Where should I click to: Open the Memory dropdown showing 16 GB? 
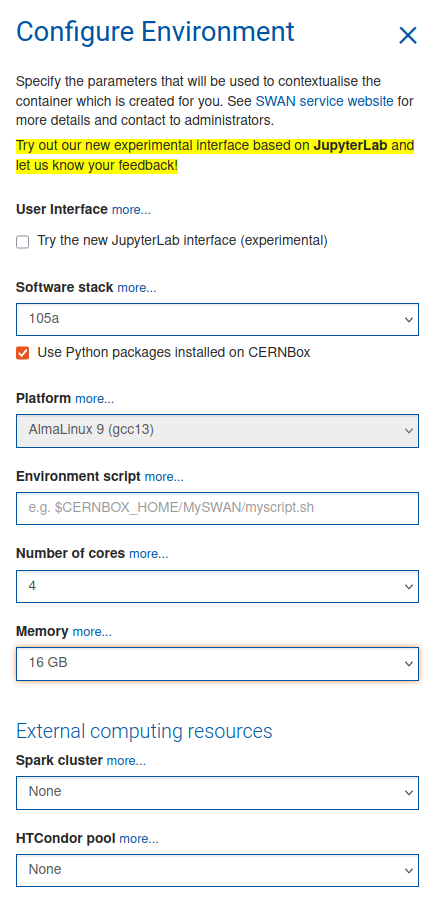(x=217, y=664)
